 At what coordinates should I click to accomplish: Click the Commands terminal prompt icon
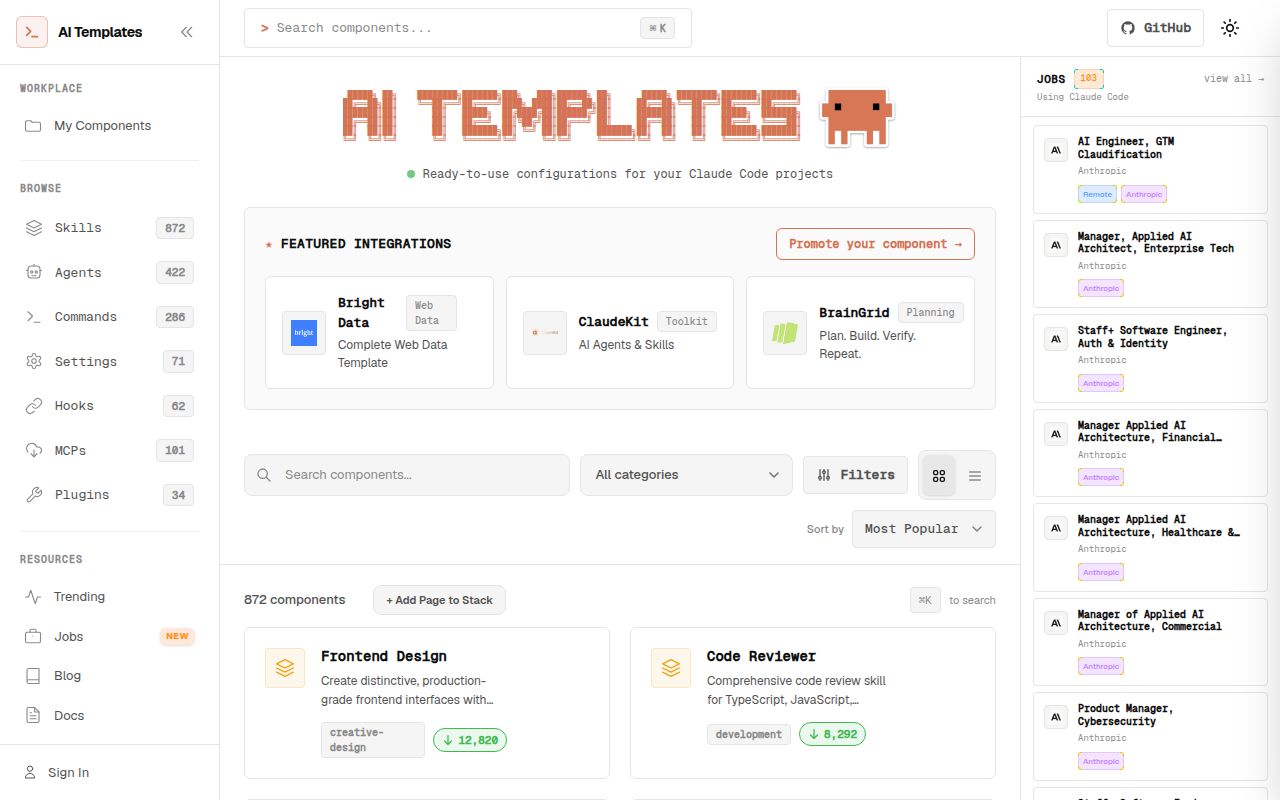point(34,317)
